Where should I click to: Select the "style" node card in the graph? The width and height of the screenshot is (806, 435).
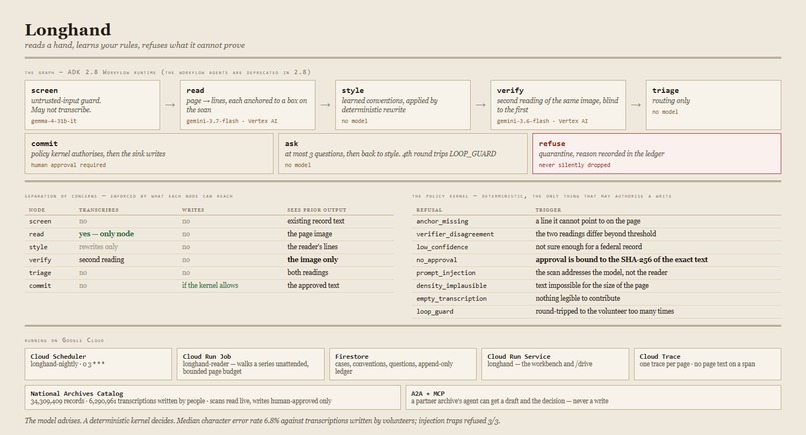coord(402,105)
